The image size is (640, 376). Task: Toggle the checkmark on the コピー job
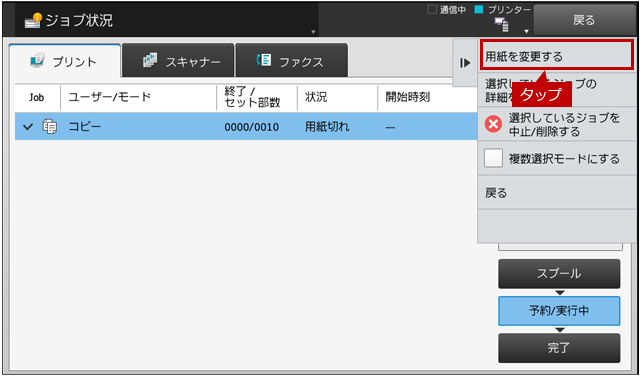[28, 127]
